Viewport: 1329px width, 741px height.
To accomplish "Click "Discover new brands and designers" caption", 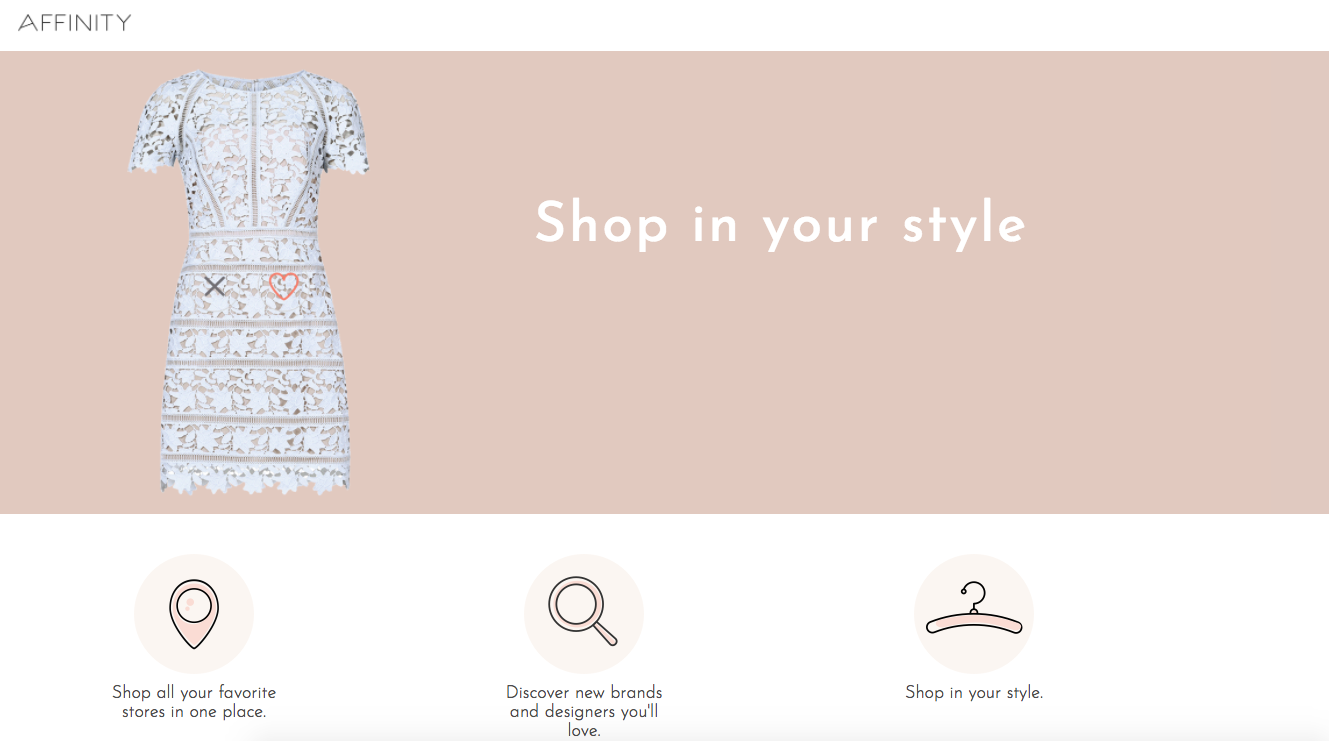I will 584,711.
